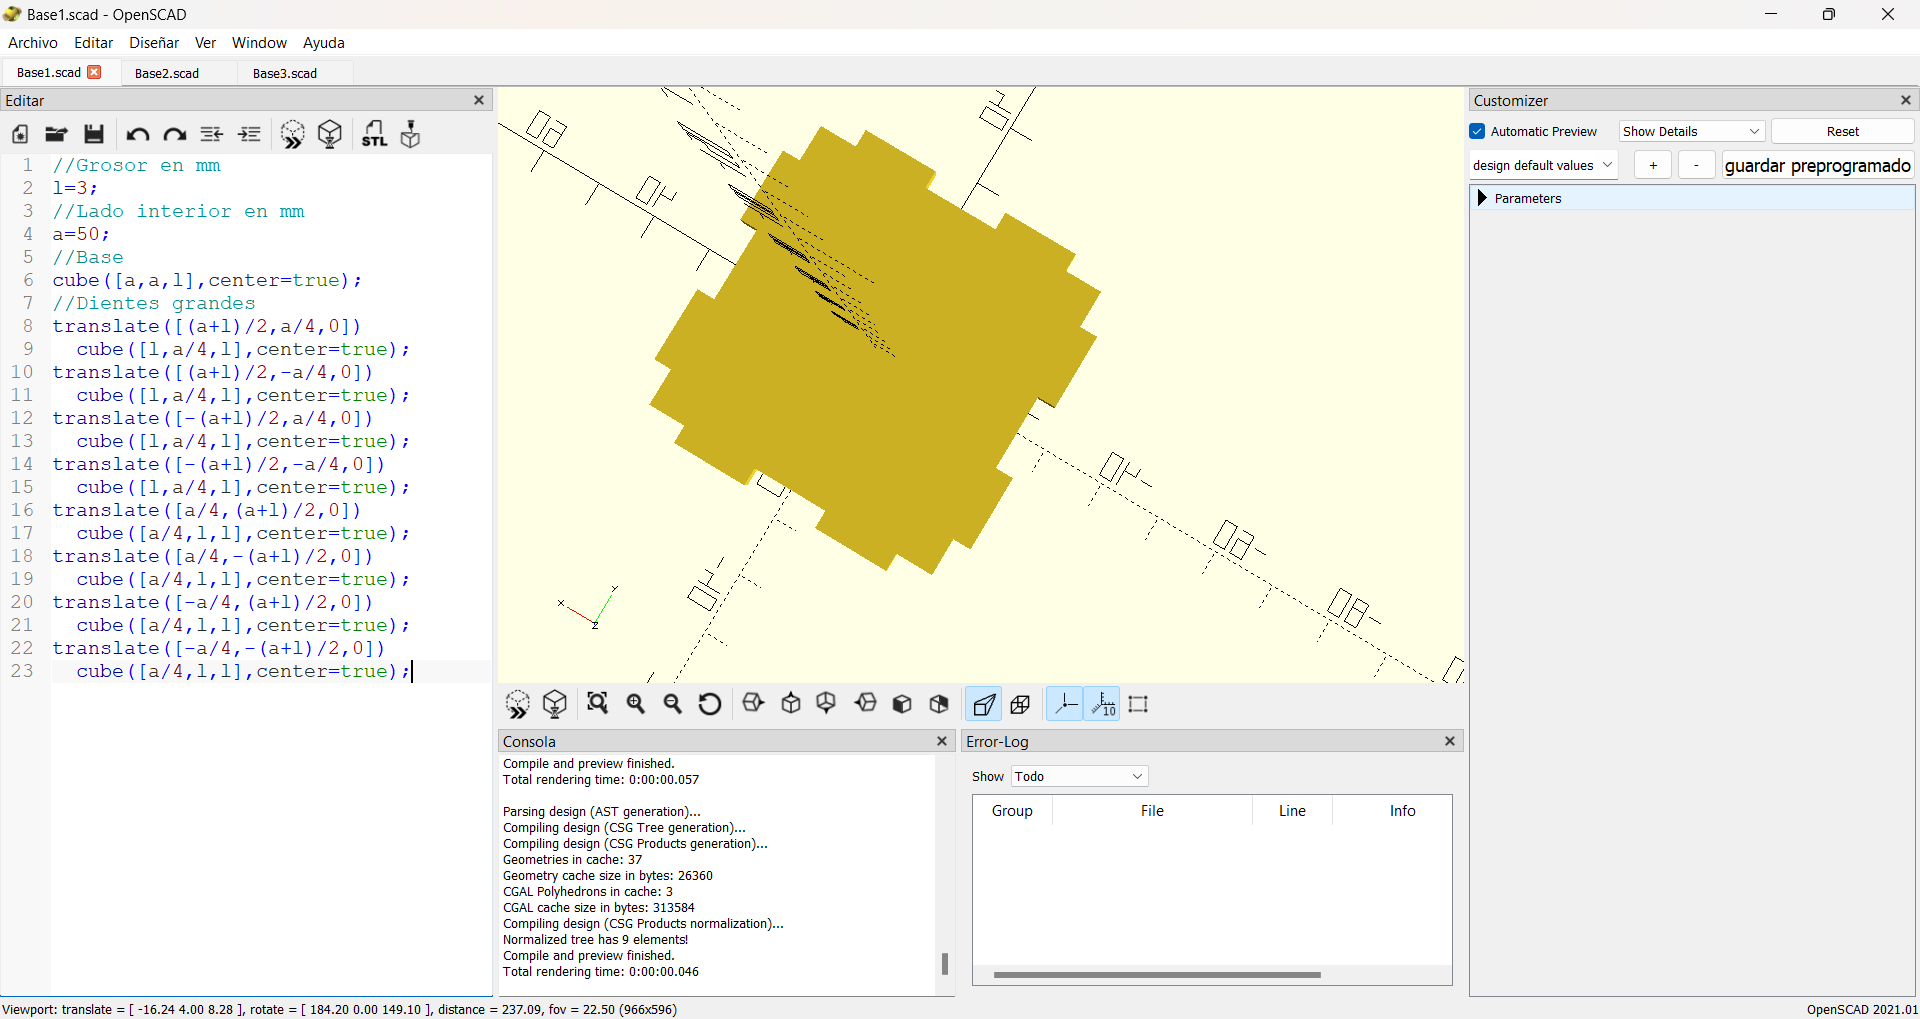Click the Render icon in the editor toolbar
The width and height of the screenshot is (1920, 1019).
(330, 134)
